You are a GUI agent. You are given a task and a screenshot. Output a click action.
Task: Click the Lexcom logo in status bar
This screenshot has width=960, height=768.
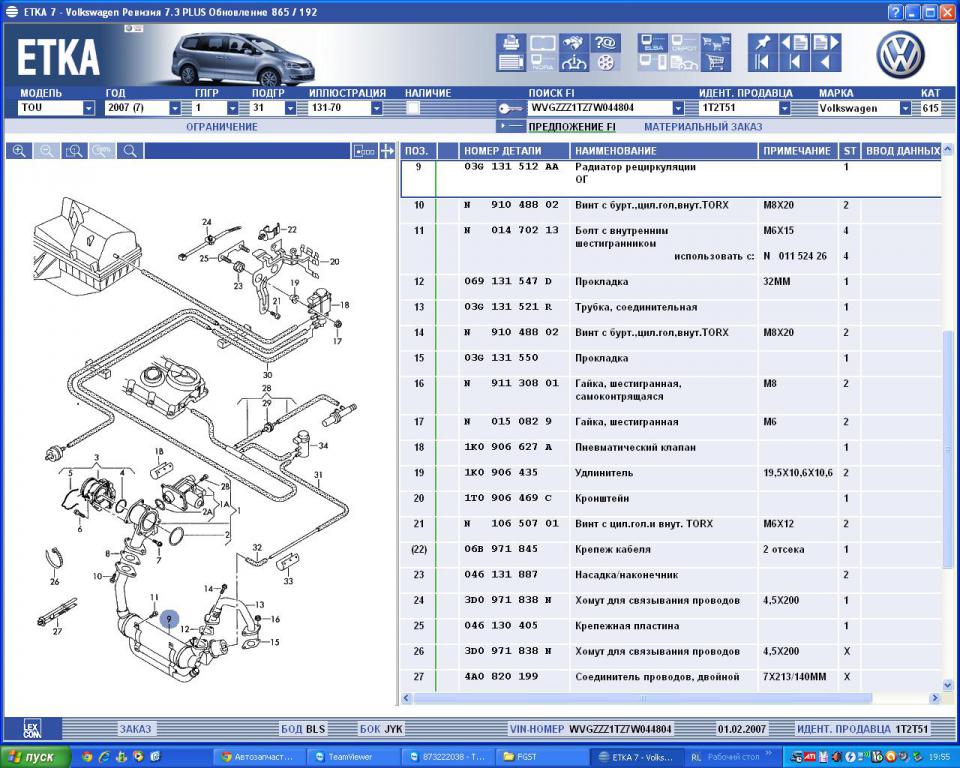(x=32, y=729)
